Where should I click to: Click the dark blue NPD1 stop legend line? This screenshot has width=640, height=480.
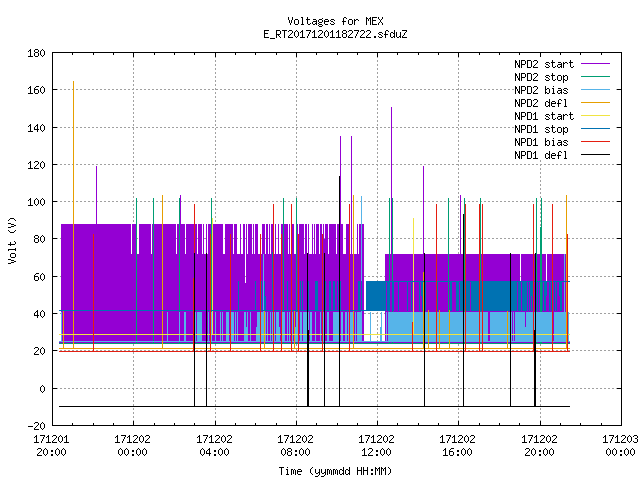595,129
